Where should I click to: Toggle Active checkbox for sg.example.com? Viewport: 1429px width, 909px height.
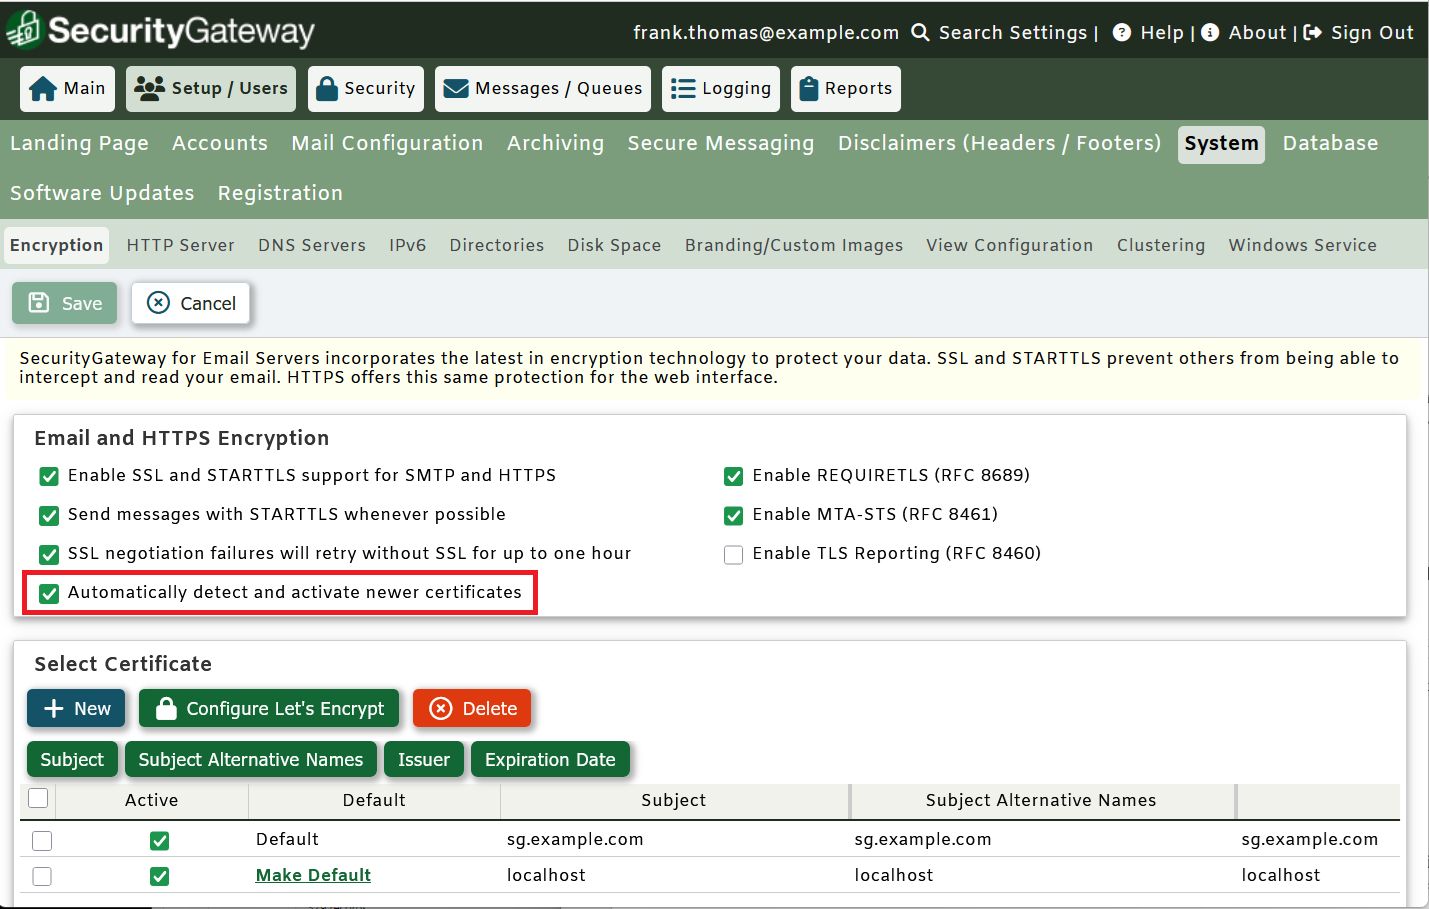pos(159,840)
